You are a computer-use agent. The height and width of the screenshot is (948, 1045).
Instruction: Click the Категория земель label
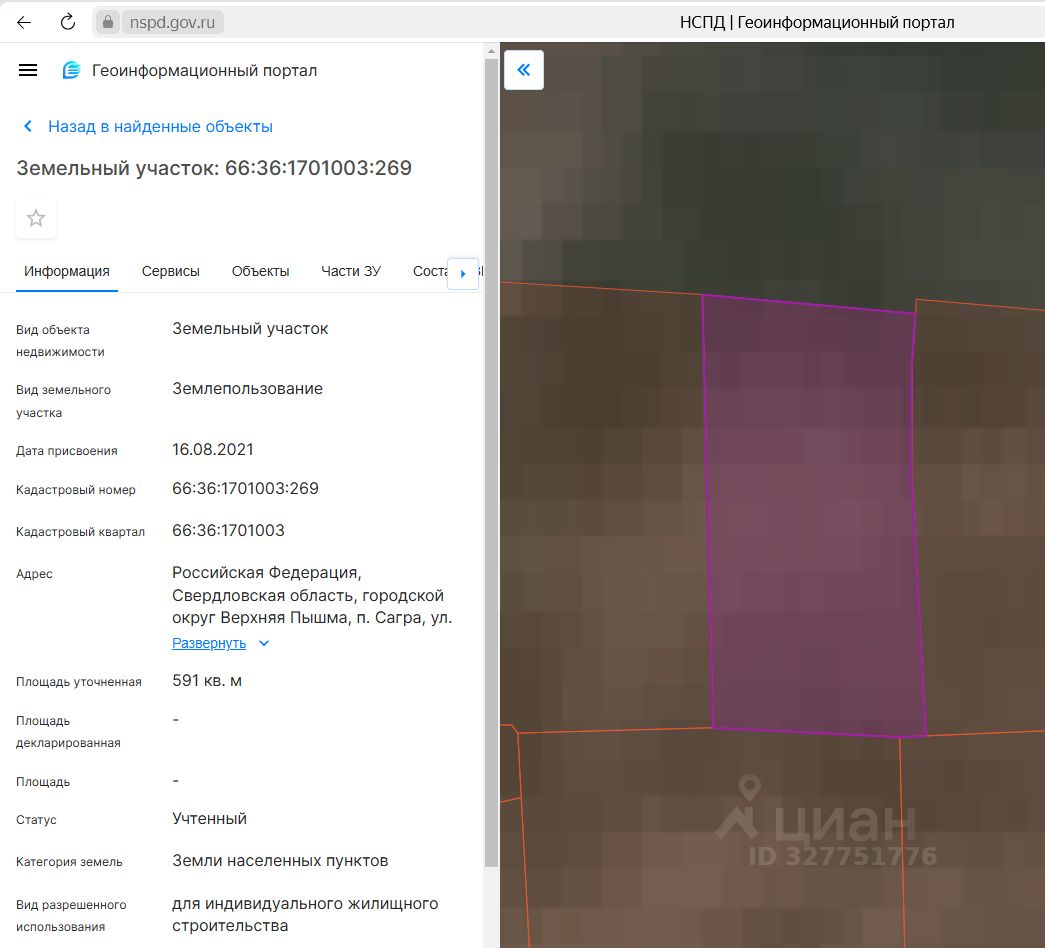tap(69, 862)
